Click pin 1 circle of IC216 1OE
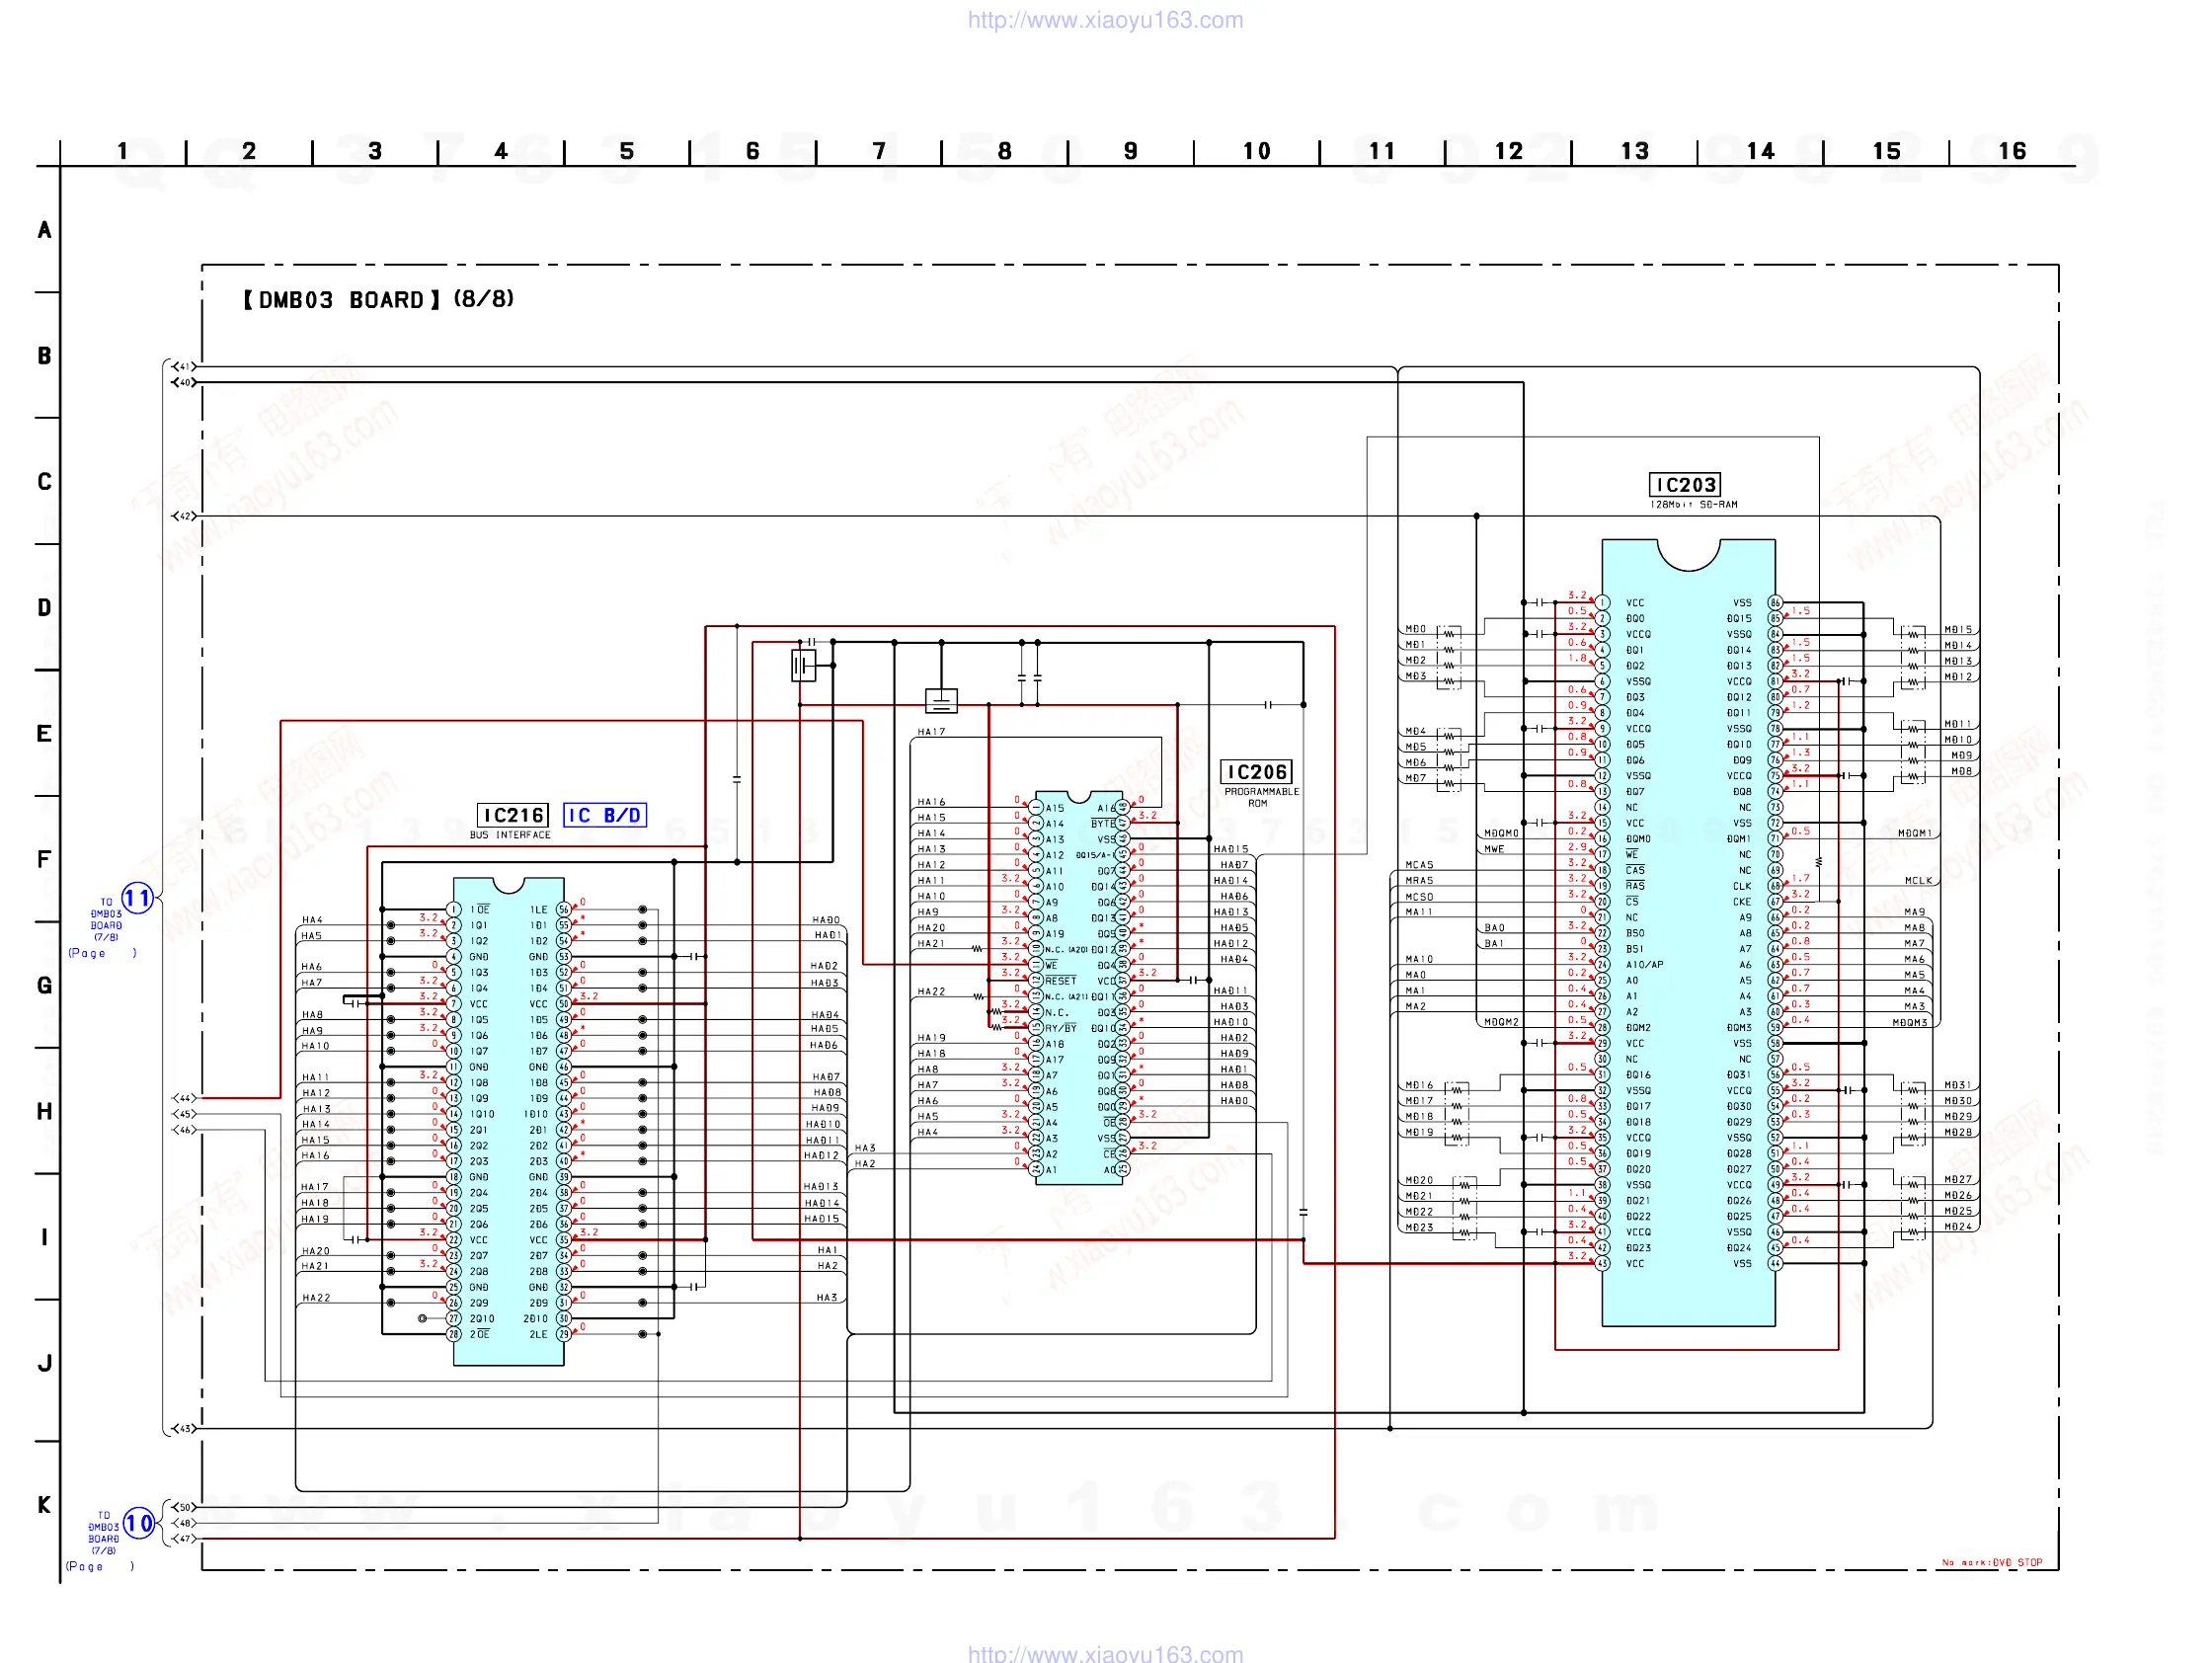Image resolution: width=2212 pixels, height=1663 pixels. tap(454, 910)
